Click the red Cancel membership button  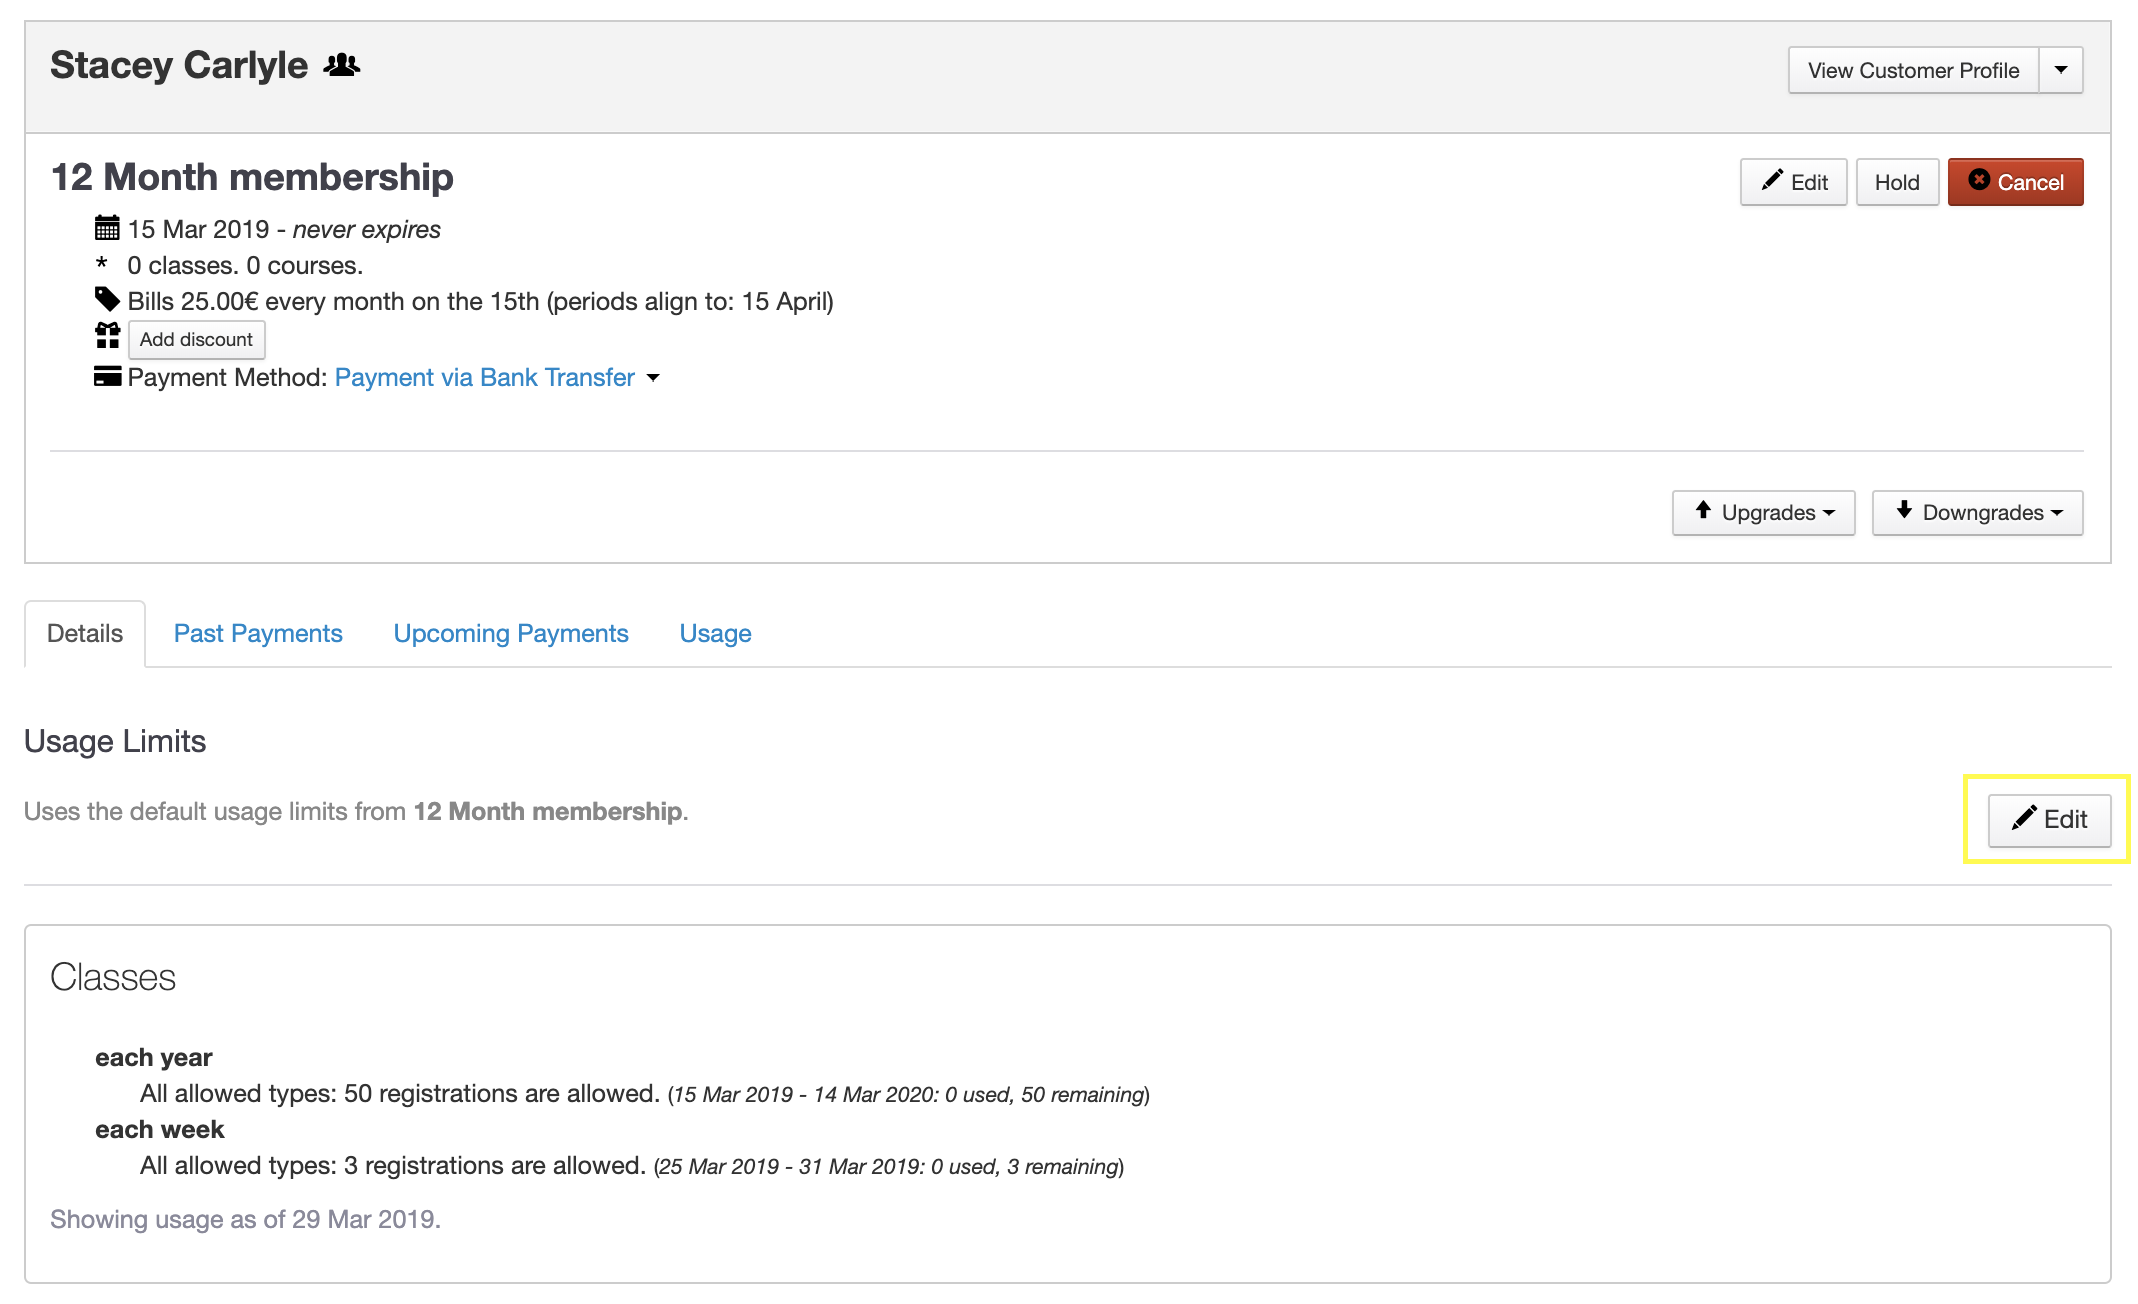pyautogui.click(x=2015, y=182)
